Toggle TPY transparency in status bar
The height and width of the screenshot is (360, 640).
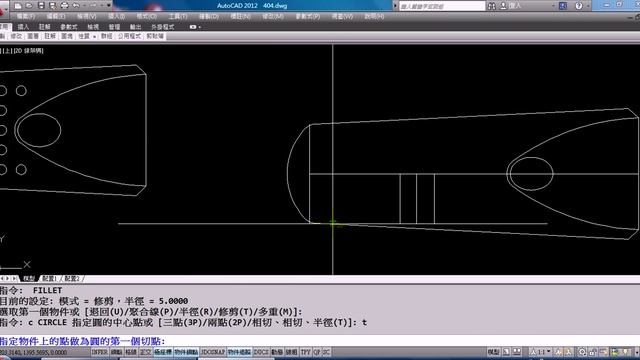(305, 352)
